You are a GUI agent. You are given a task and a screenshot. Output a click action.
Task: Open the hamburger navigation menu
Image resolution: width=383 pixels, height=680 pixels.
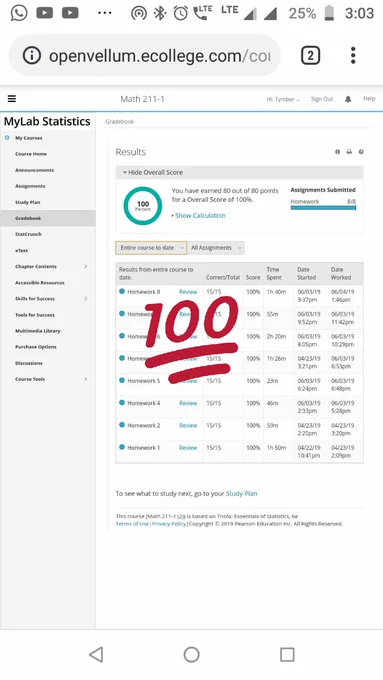tap(12, 99)
